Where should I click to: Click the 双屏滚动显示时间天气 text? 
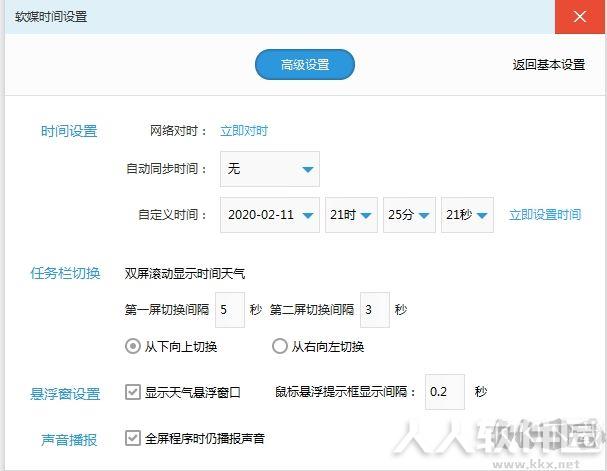pyautogui.click(x=185, y=274)
